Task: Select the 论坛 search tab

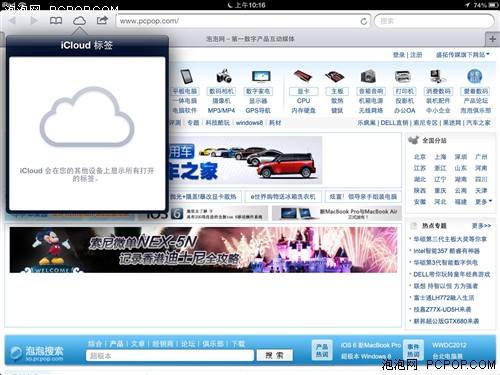Action: (x=188, y=344)
